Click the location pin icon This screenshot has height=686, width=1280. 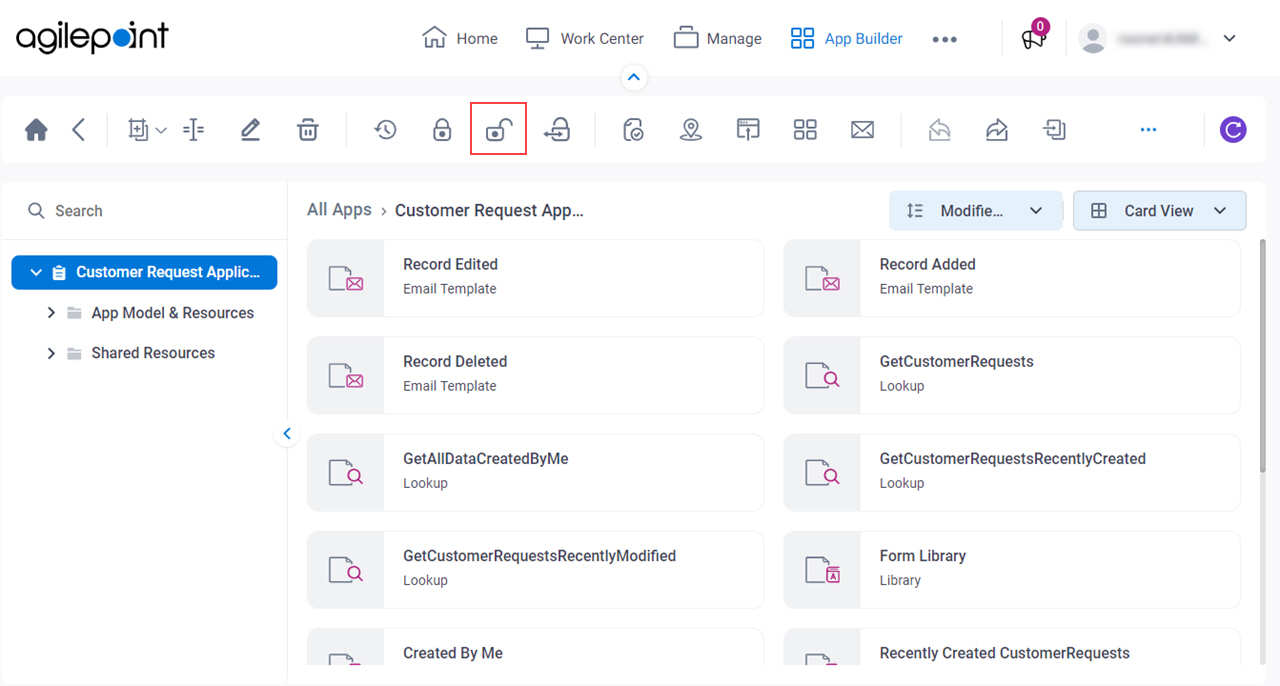click(690, 130)
